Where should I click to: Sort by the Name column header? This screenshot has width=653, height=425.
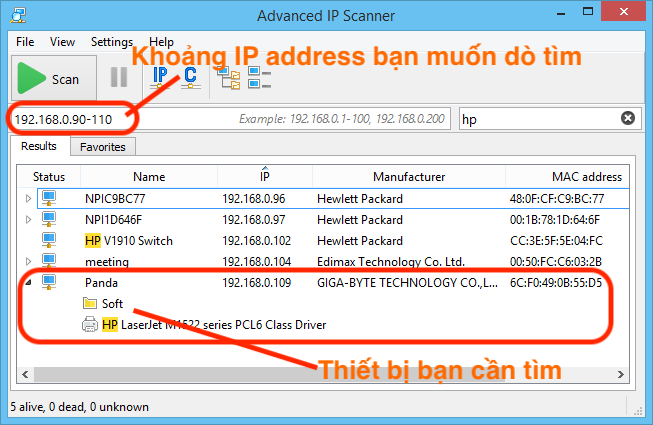[149, 177]
